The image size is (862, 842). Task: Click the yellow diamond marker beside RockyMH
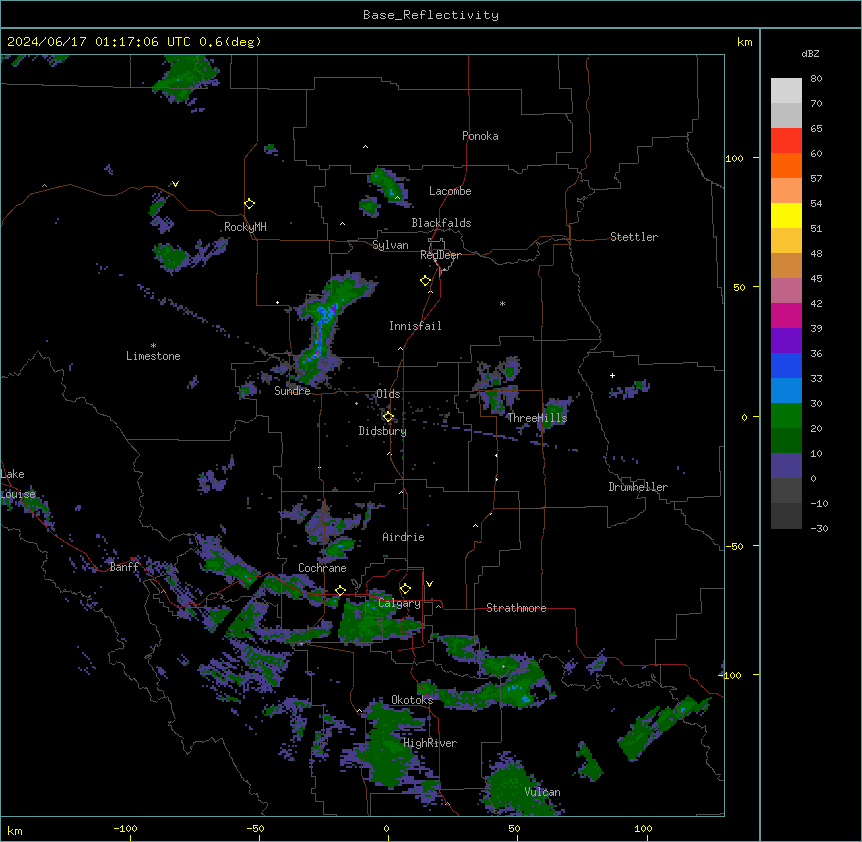point(250,204)
